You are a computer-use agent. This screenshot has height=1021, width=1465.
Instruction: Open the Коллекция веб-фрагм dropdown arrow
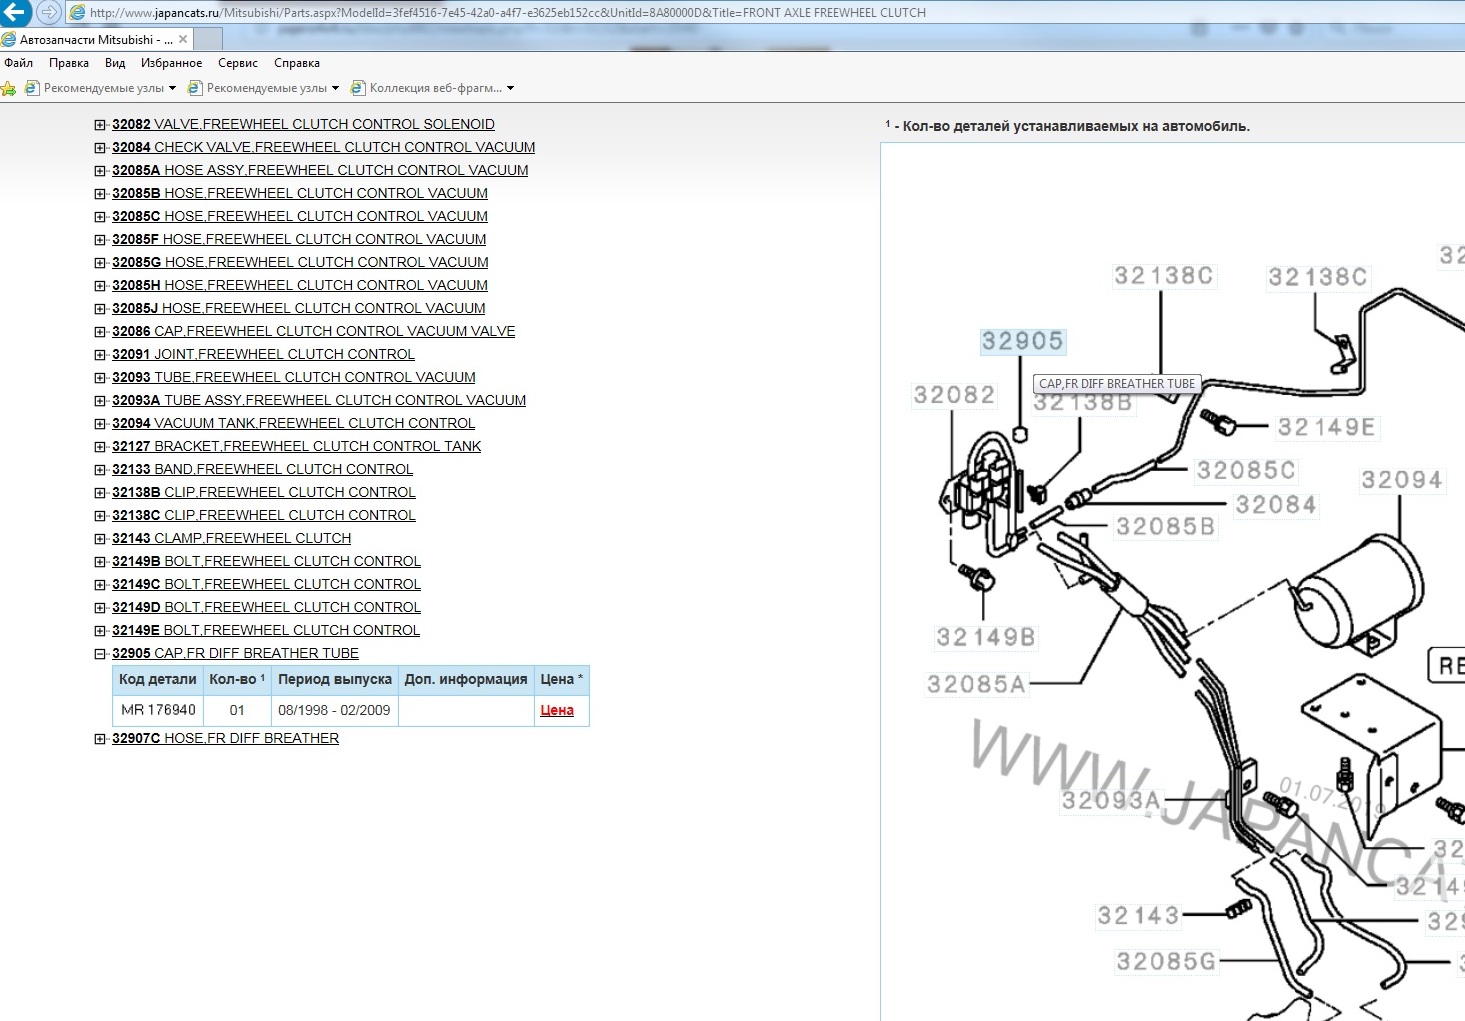click(511, 88)
